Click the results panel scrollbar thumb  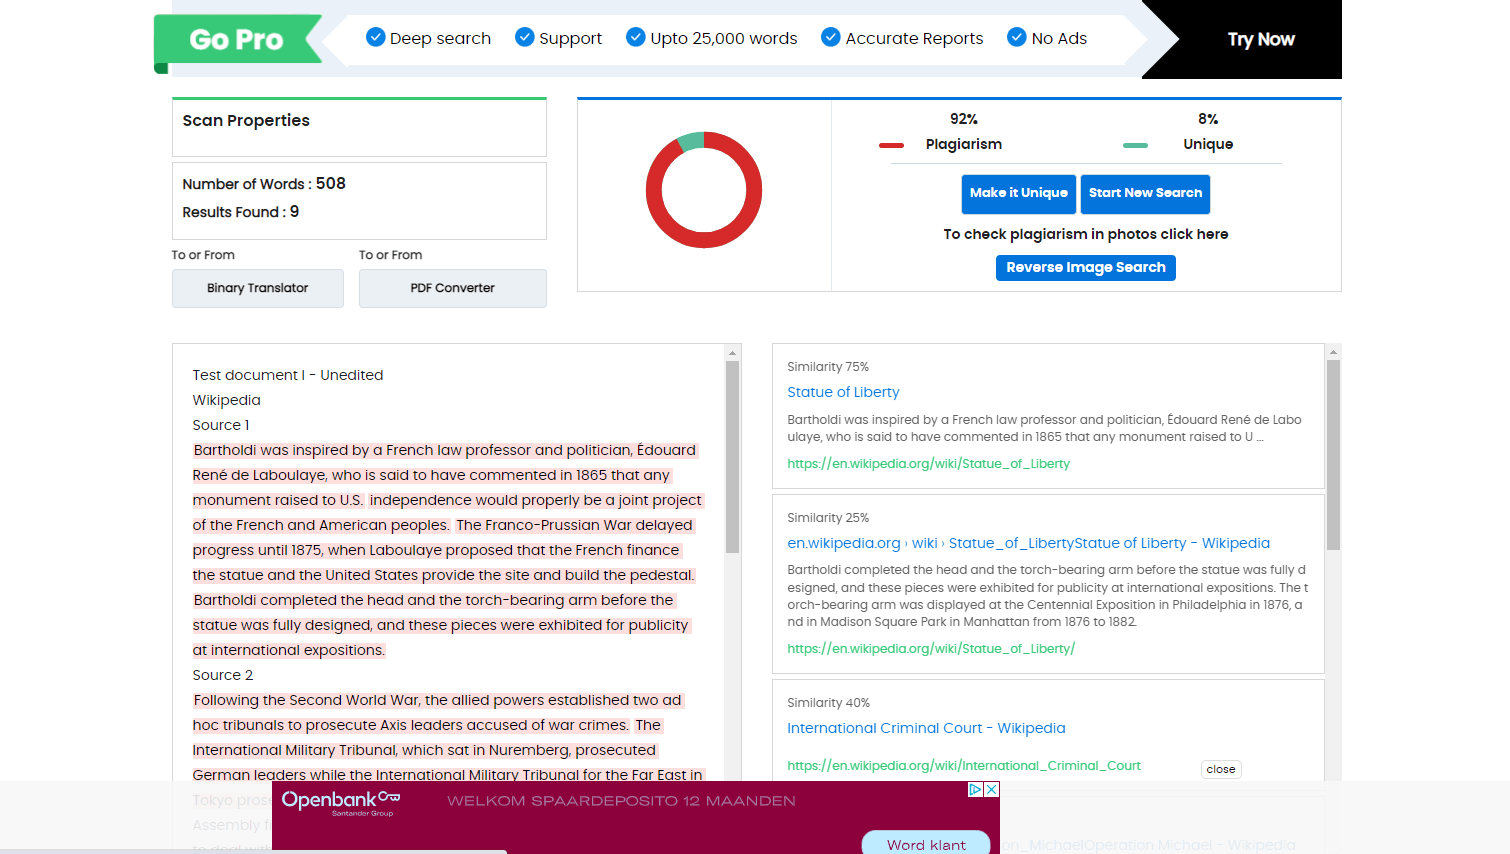click(x=1333, y=455)
